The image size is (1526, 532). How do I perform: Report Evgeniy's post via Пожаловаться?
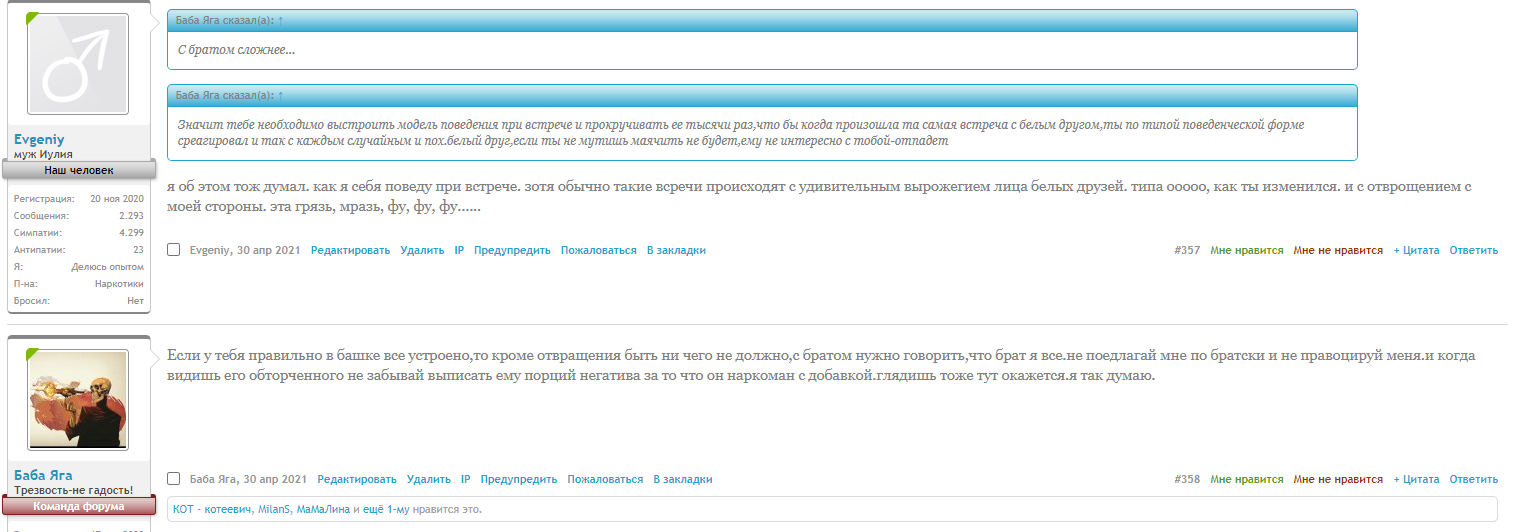click(x=598, y=250)
